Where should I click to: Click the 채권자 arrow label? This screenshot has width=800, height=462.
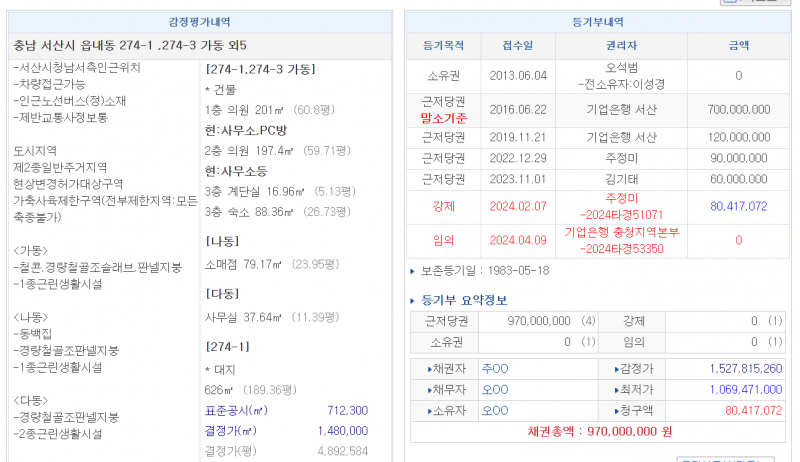click(444, 369)
